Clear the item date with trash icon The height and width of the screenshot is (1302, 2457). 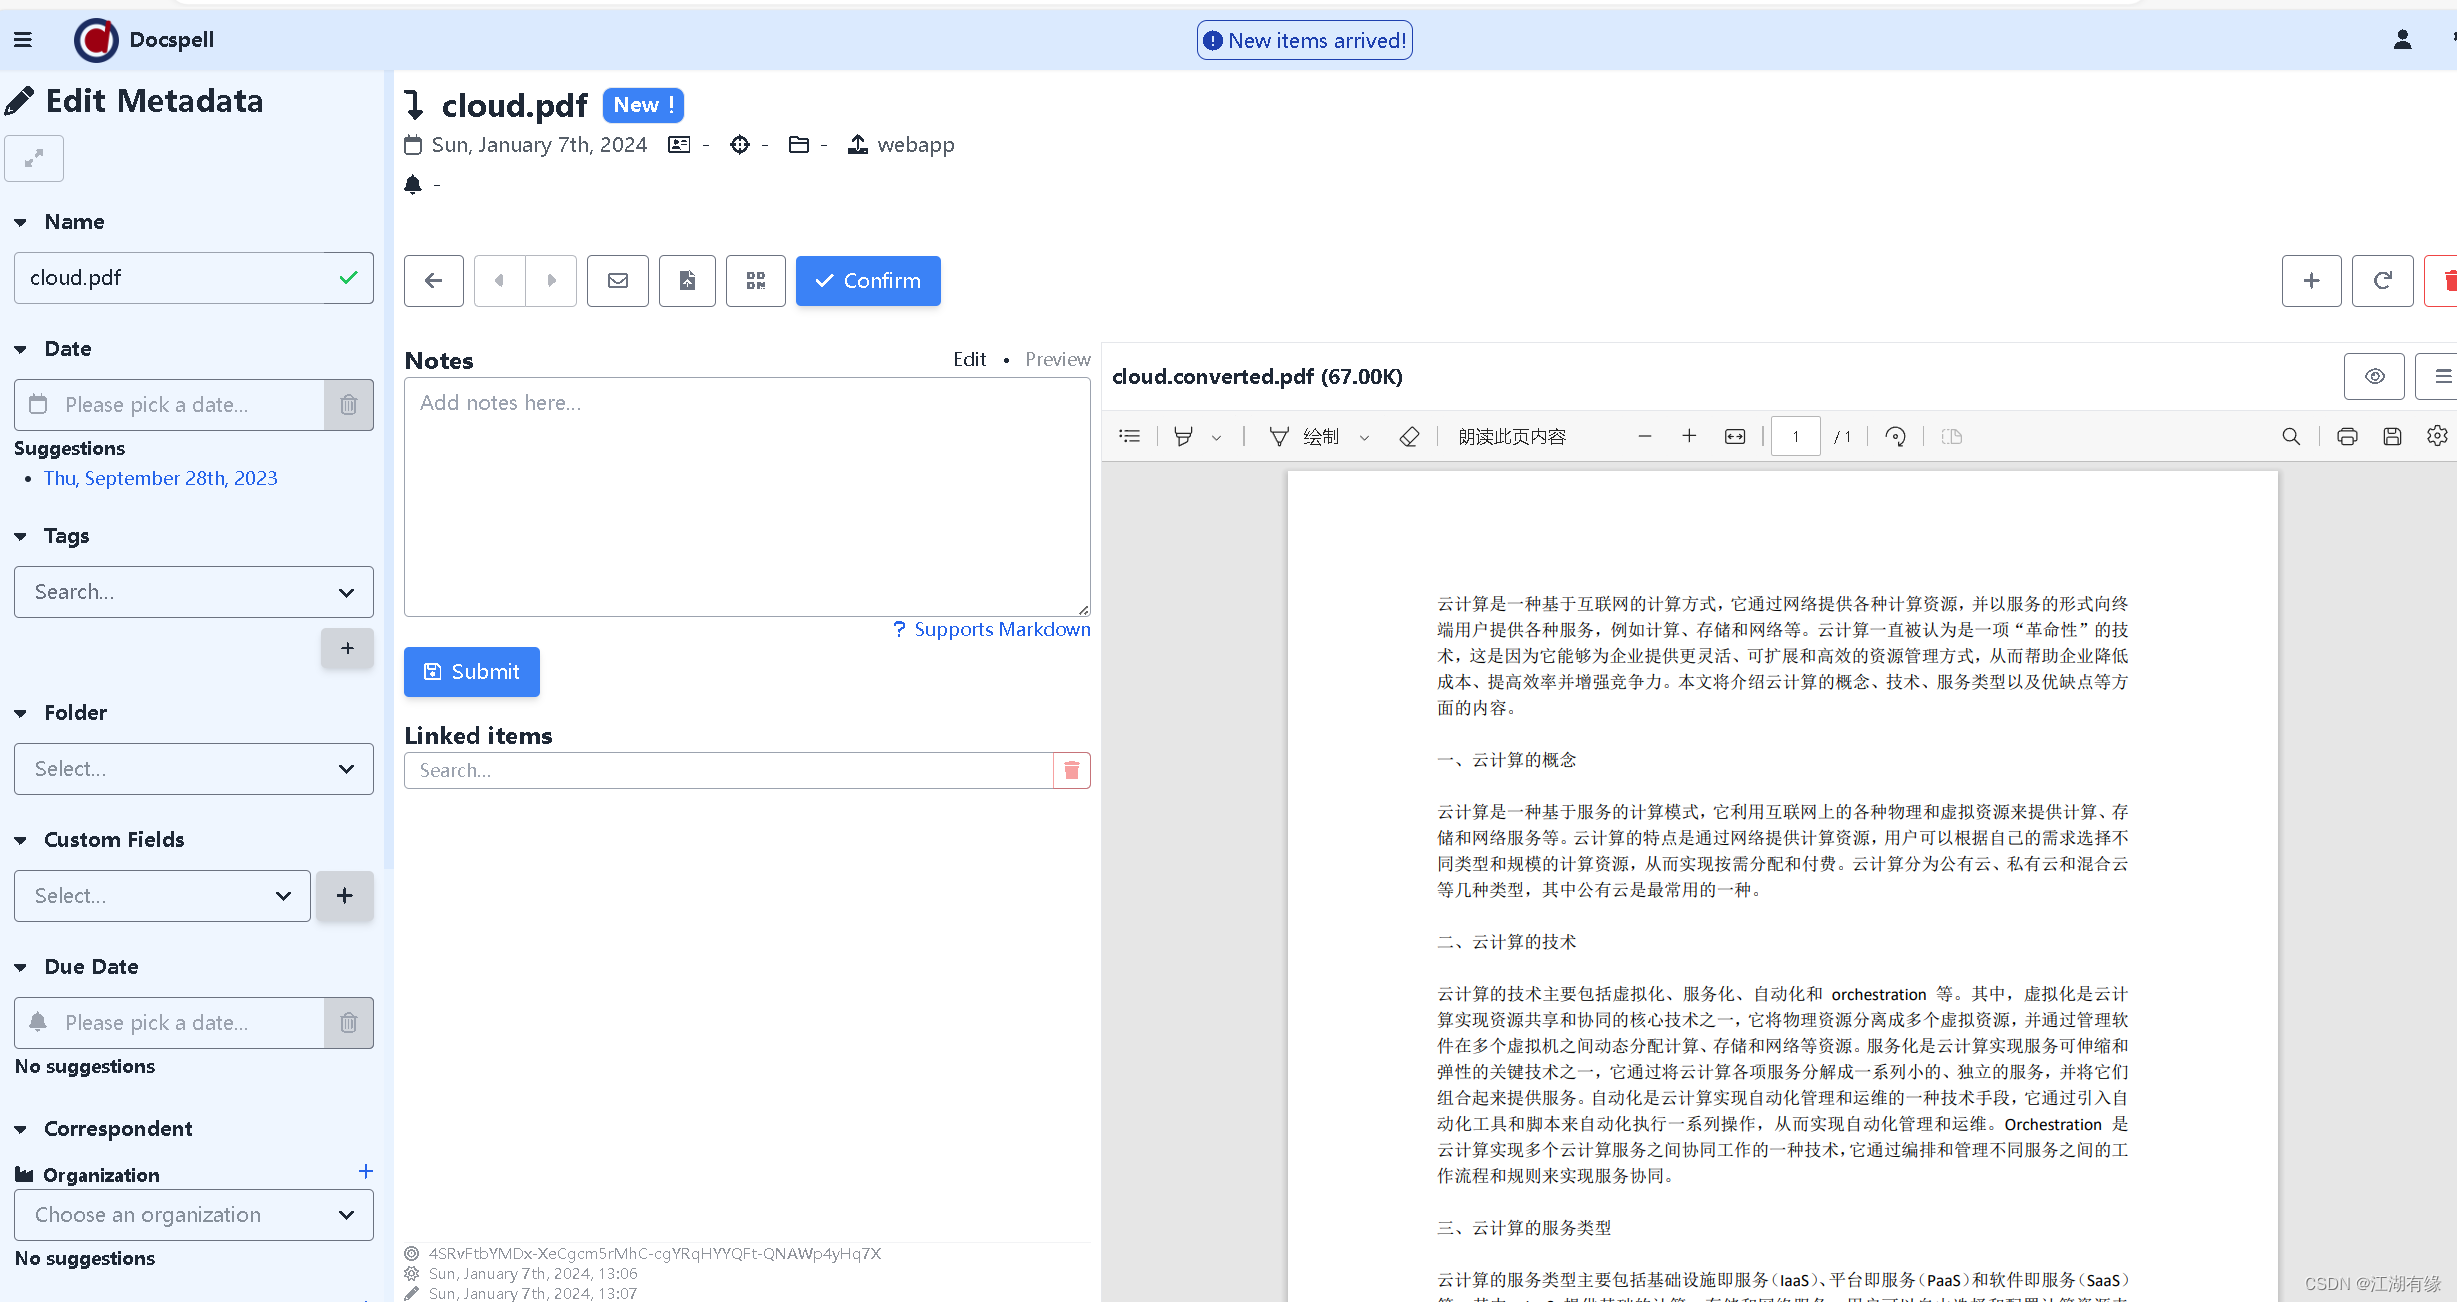348,405
